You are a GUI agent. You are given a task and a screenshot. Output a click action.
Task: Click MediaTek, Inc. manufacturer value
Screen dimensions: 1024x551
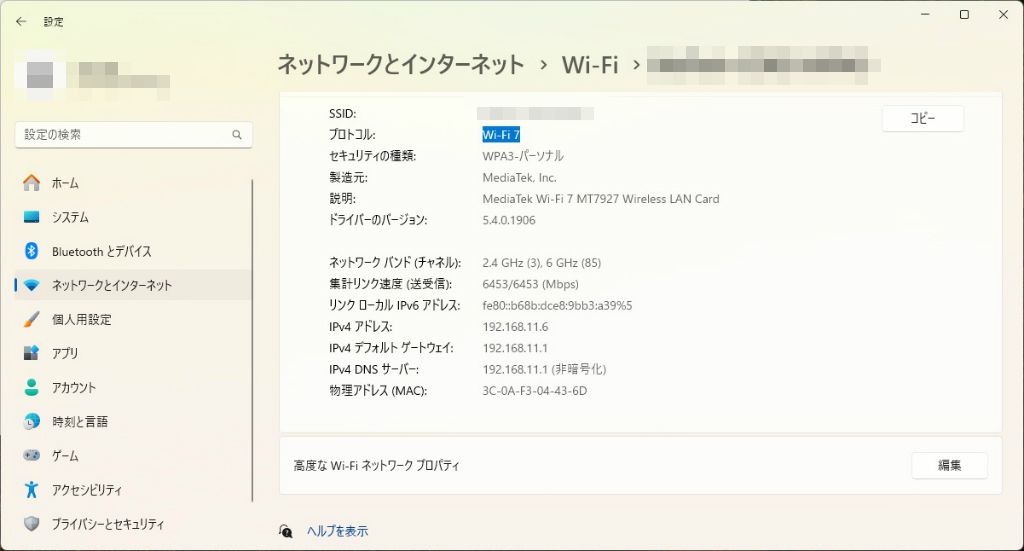(519, 177)
